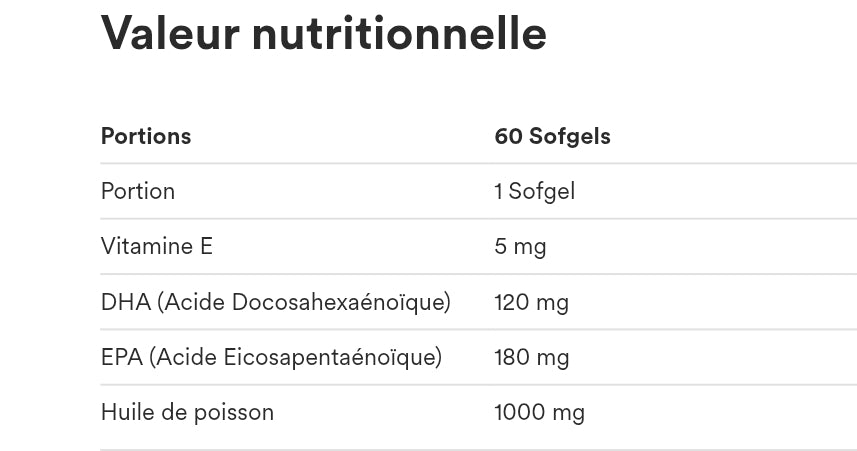This screenshot has width=857, height=451.
Task: Click the 120 mg DHA value
Action: 532,302
